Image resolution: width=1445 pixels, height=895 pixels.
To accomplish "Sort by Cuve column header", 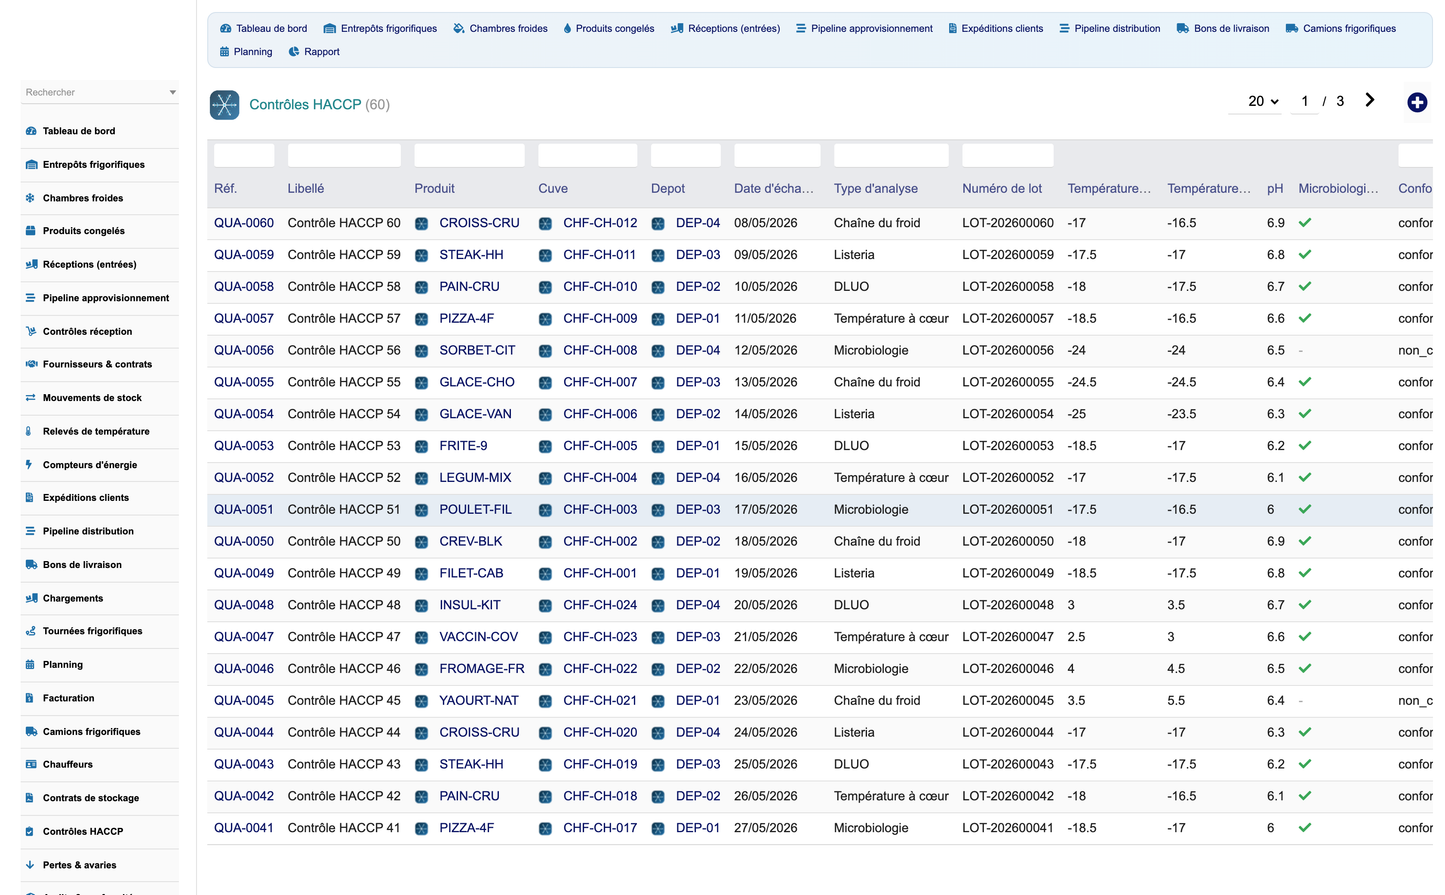I will click(x=553, y=188).
